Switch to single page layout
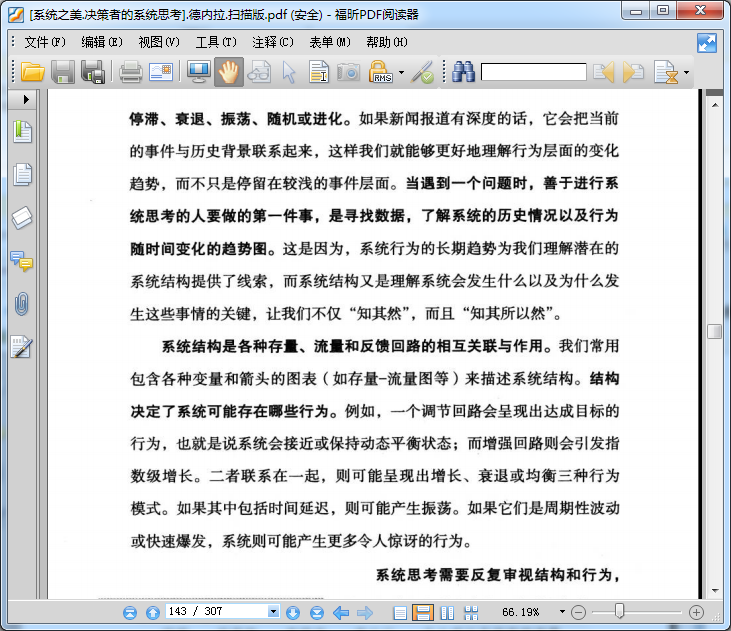 point(400,612)
